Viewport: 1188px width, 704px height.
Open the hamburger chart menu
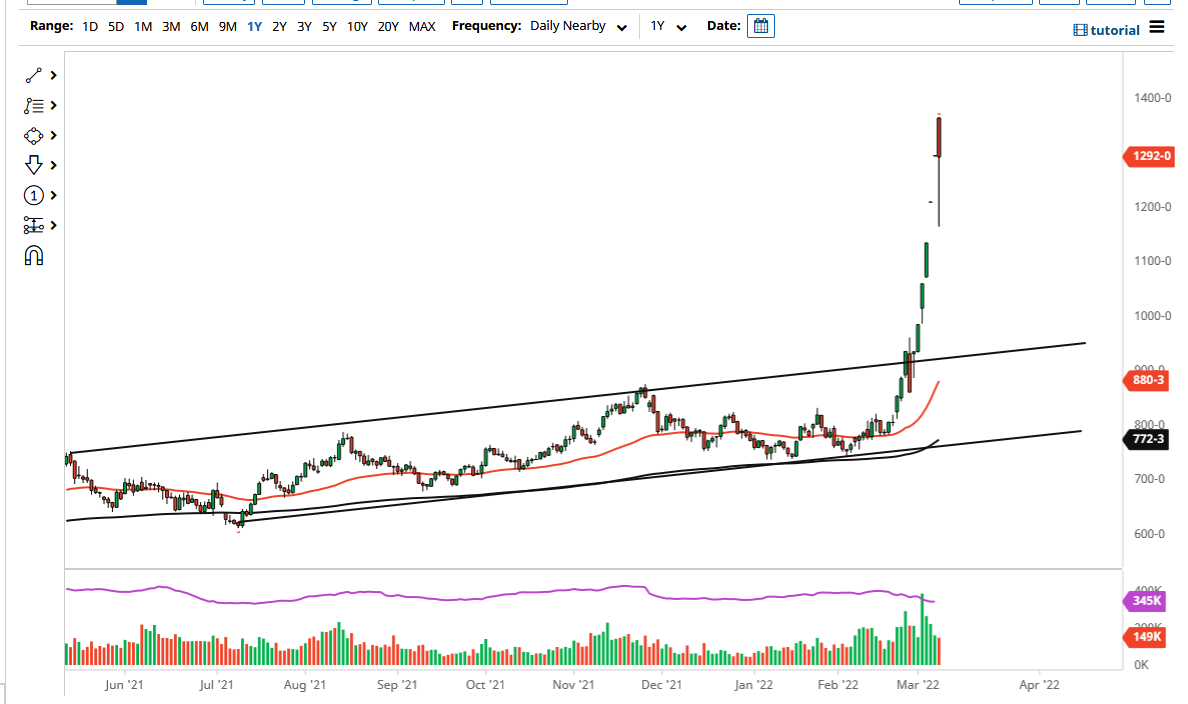pyautogui.click(x=1156, y=27)
